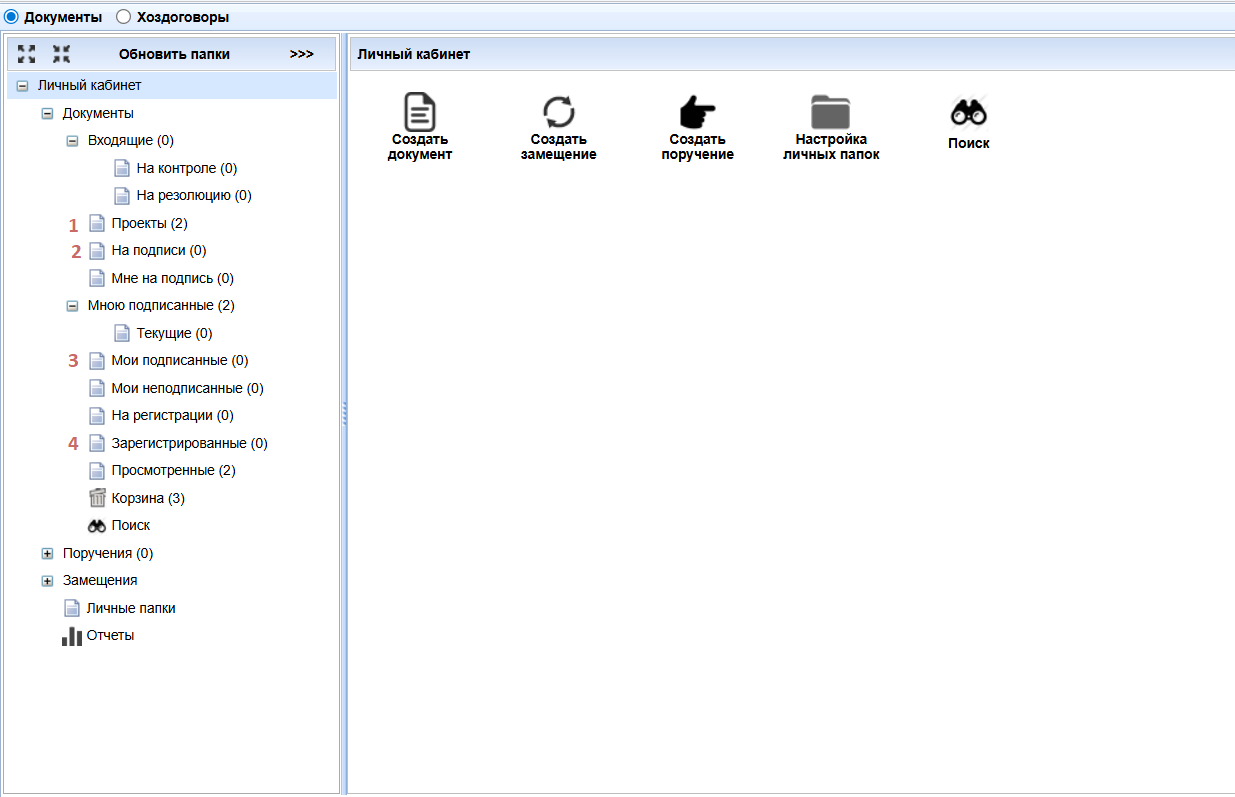Click the expand-all arrows icon in tree header
This screenshot has height=797, width=1235.
coord(27,54)
